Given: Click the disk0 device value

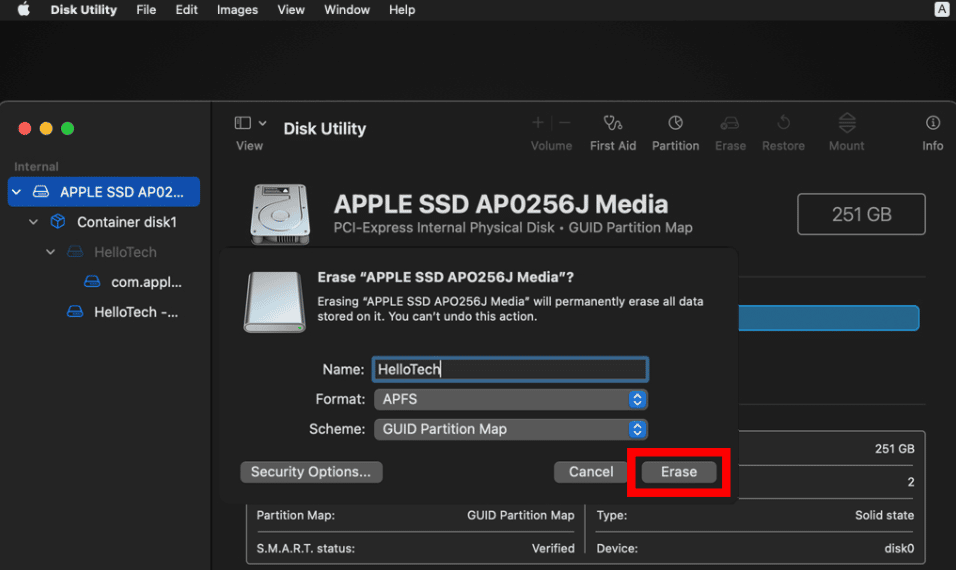Looking at the screenshot, I should (899, 548).
